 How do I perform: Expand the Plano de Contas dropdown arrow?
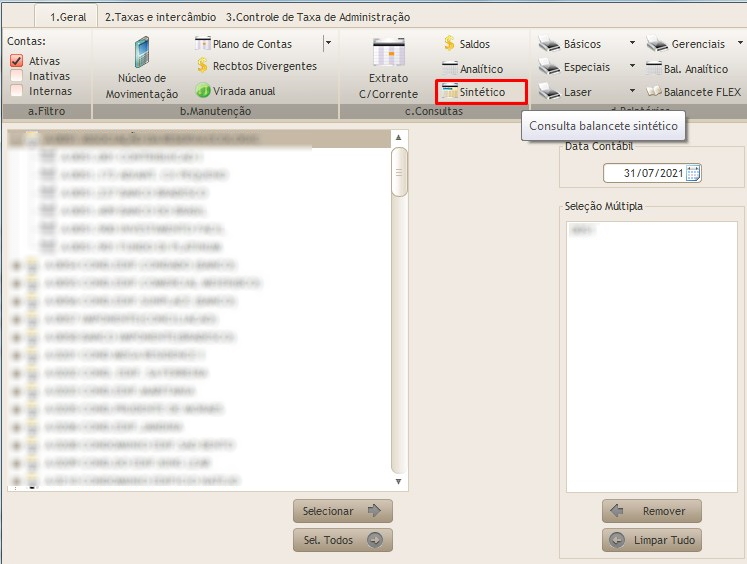(x=328, y=44)
